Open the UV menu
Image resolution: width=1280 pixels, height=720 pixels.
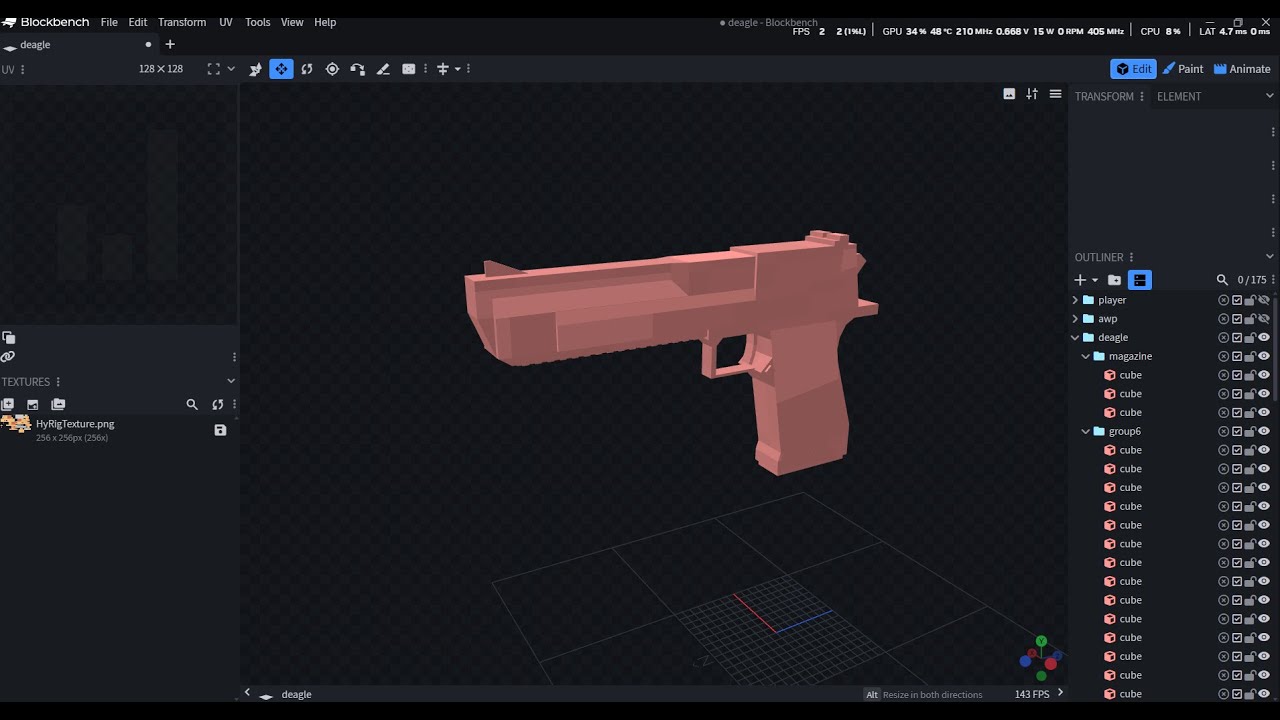[x=226, y=22]
